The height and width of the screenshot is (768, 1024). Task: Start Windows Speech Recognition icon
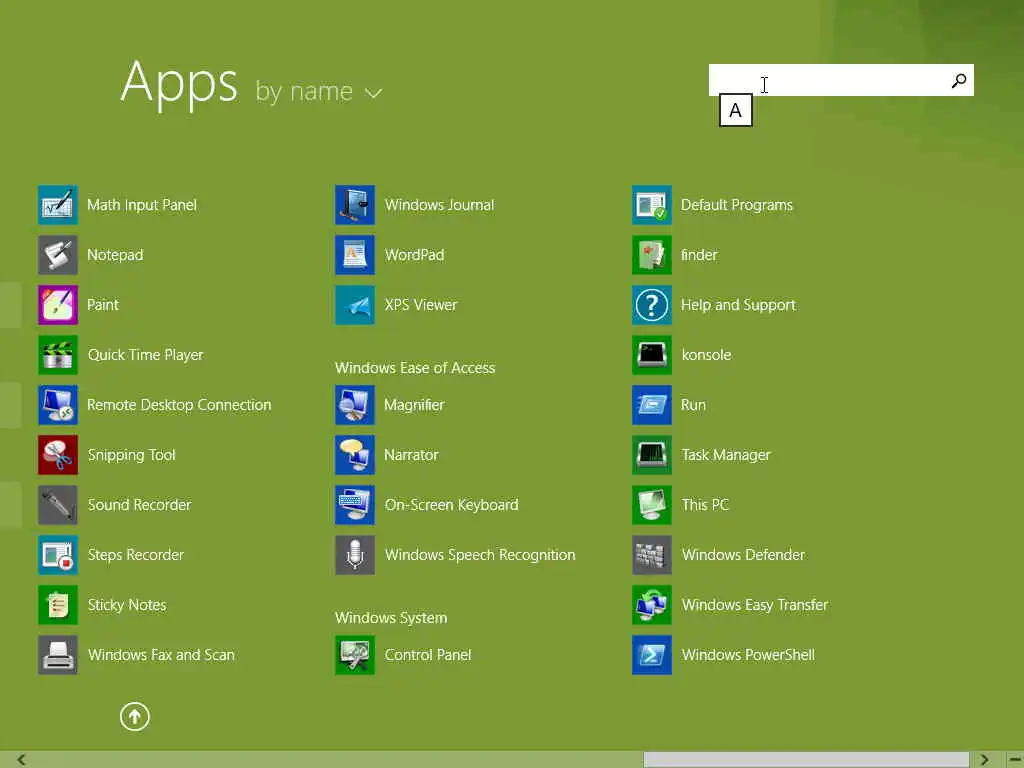click(355, 555)
